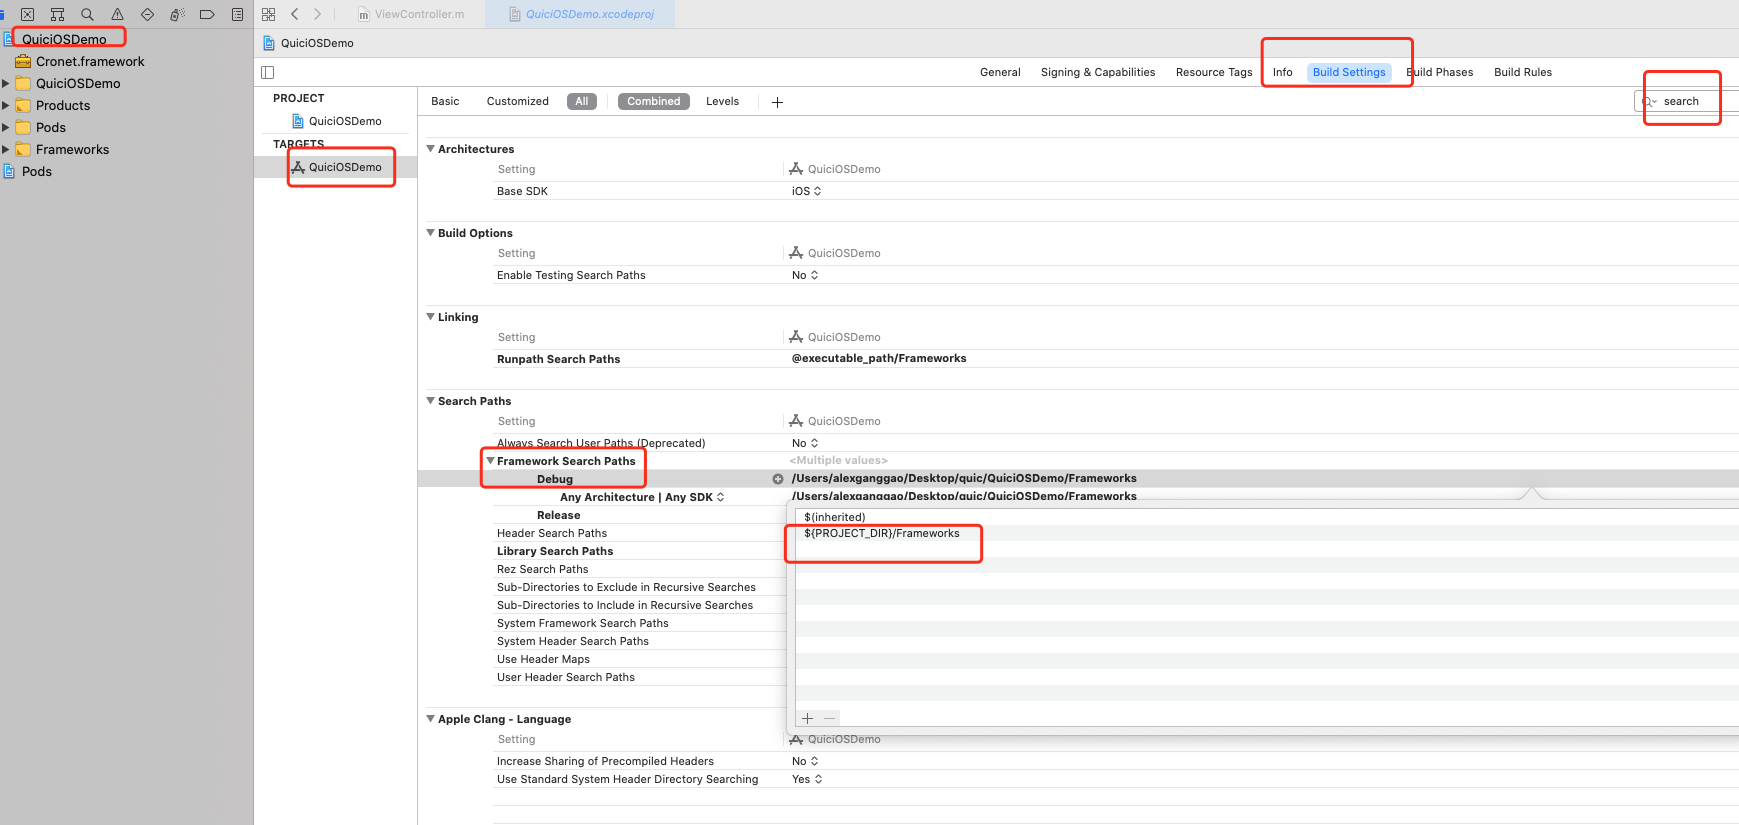This screenshot has width=1739, height=825.
Task: Switch to the Build Phases tab
Action: [1440, 72]
